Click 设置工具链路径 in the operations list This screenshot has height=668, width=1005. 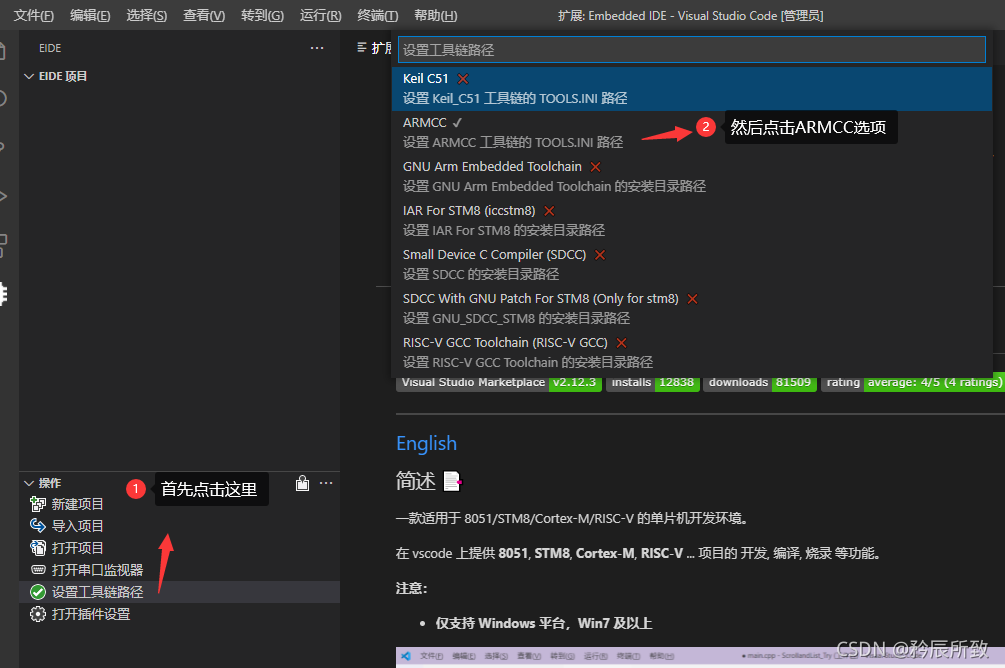click(179, 592)
